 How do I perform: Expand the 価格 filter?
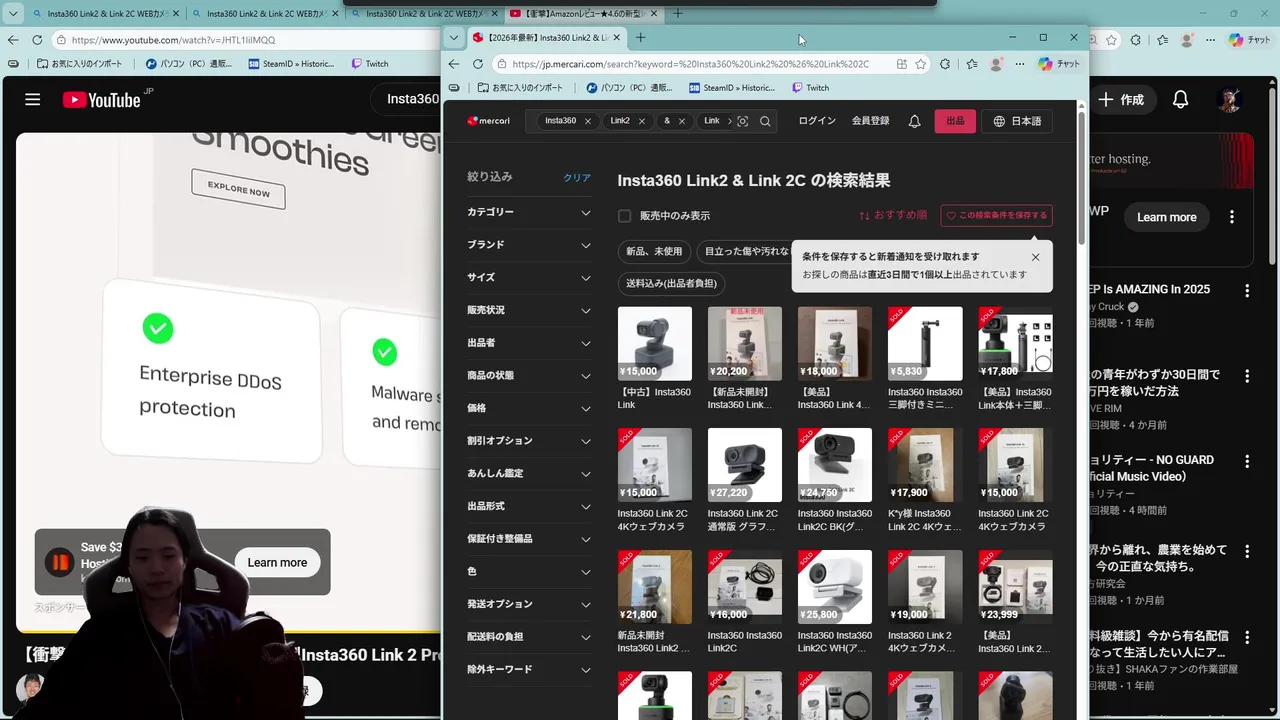coord(529,408)
